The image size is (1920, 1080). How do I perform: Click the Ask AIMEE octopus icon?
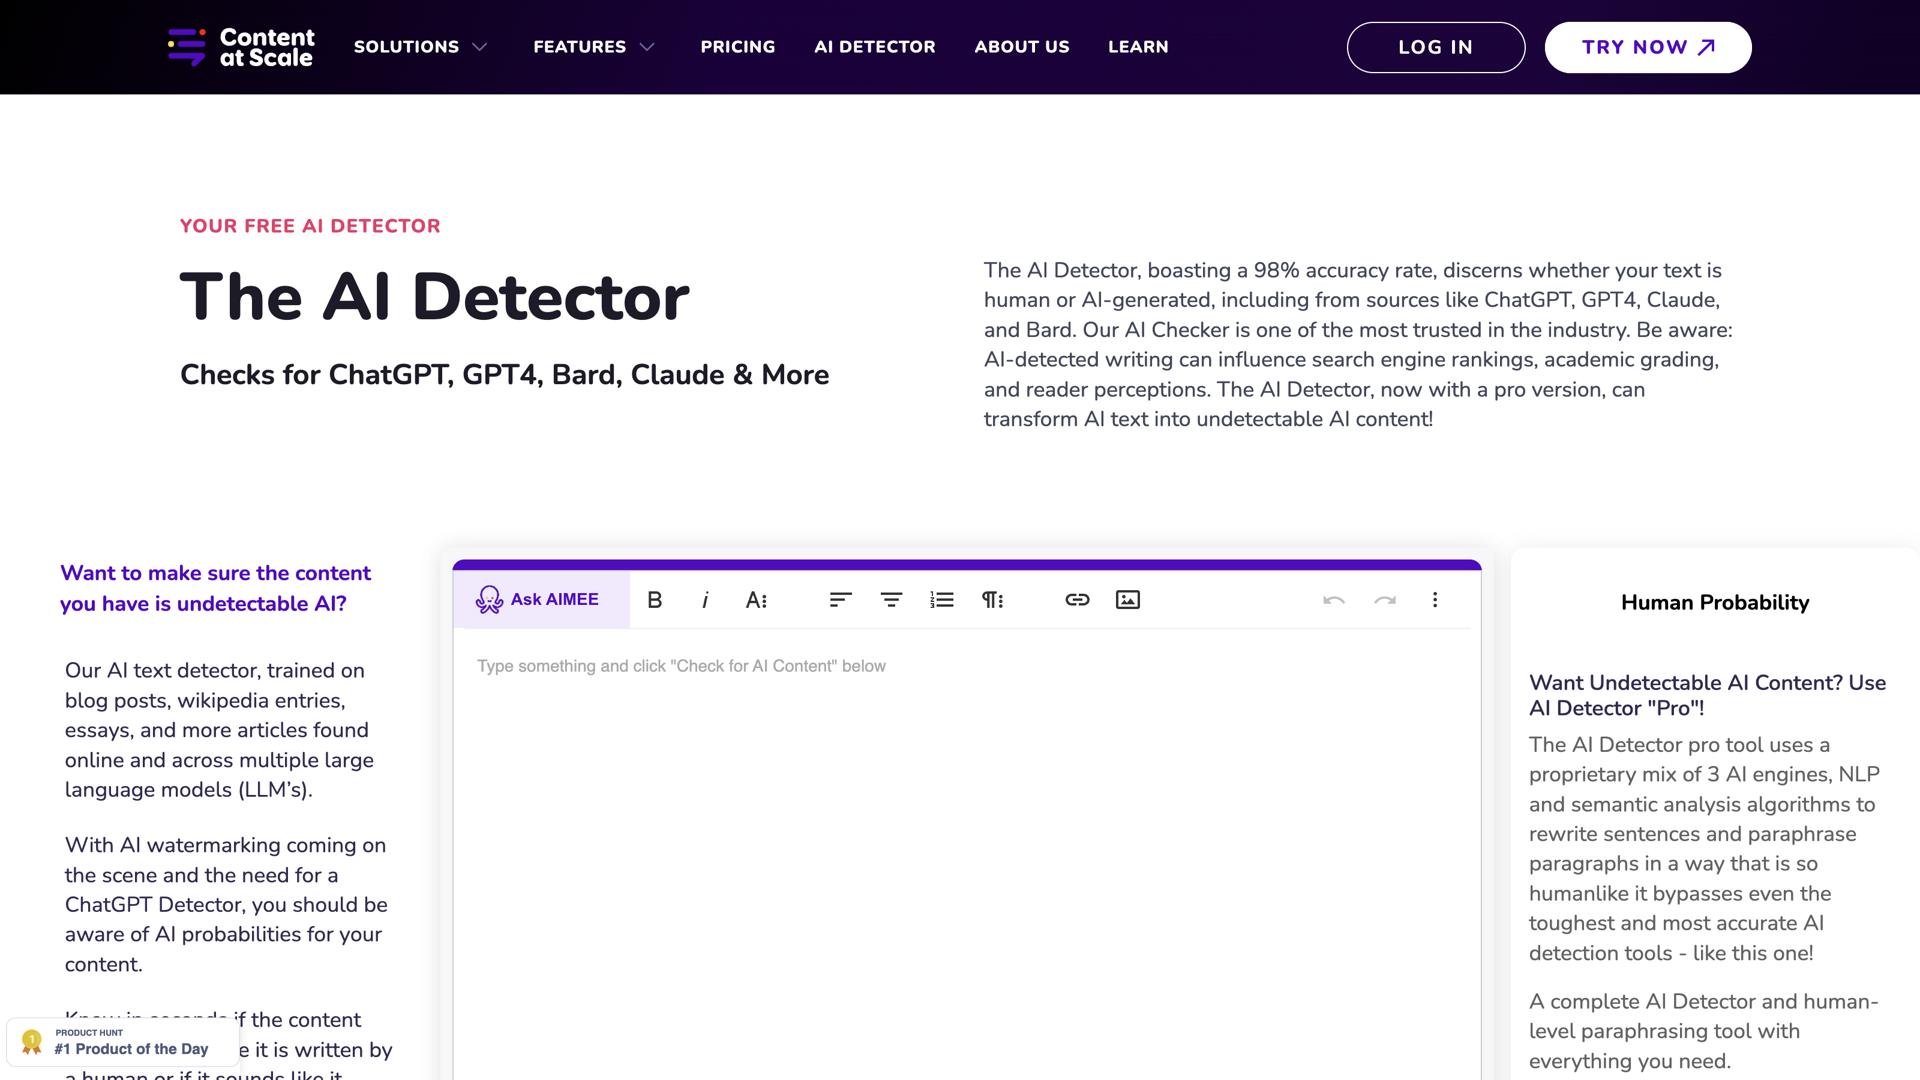(x=490, y=600)
